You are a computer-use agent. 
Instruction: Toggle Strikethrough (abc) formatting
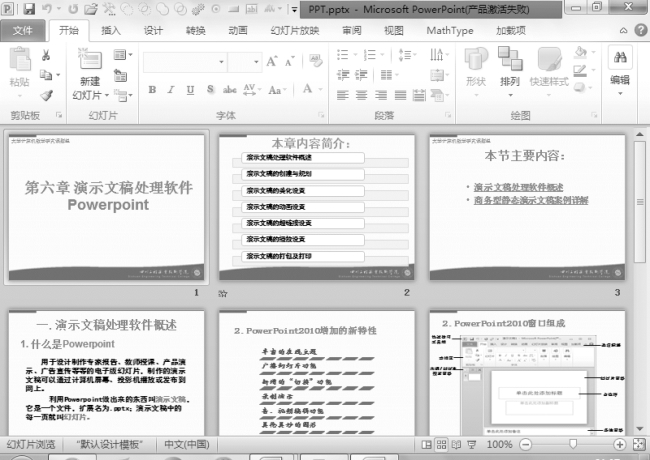click(230, 90)
